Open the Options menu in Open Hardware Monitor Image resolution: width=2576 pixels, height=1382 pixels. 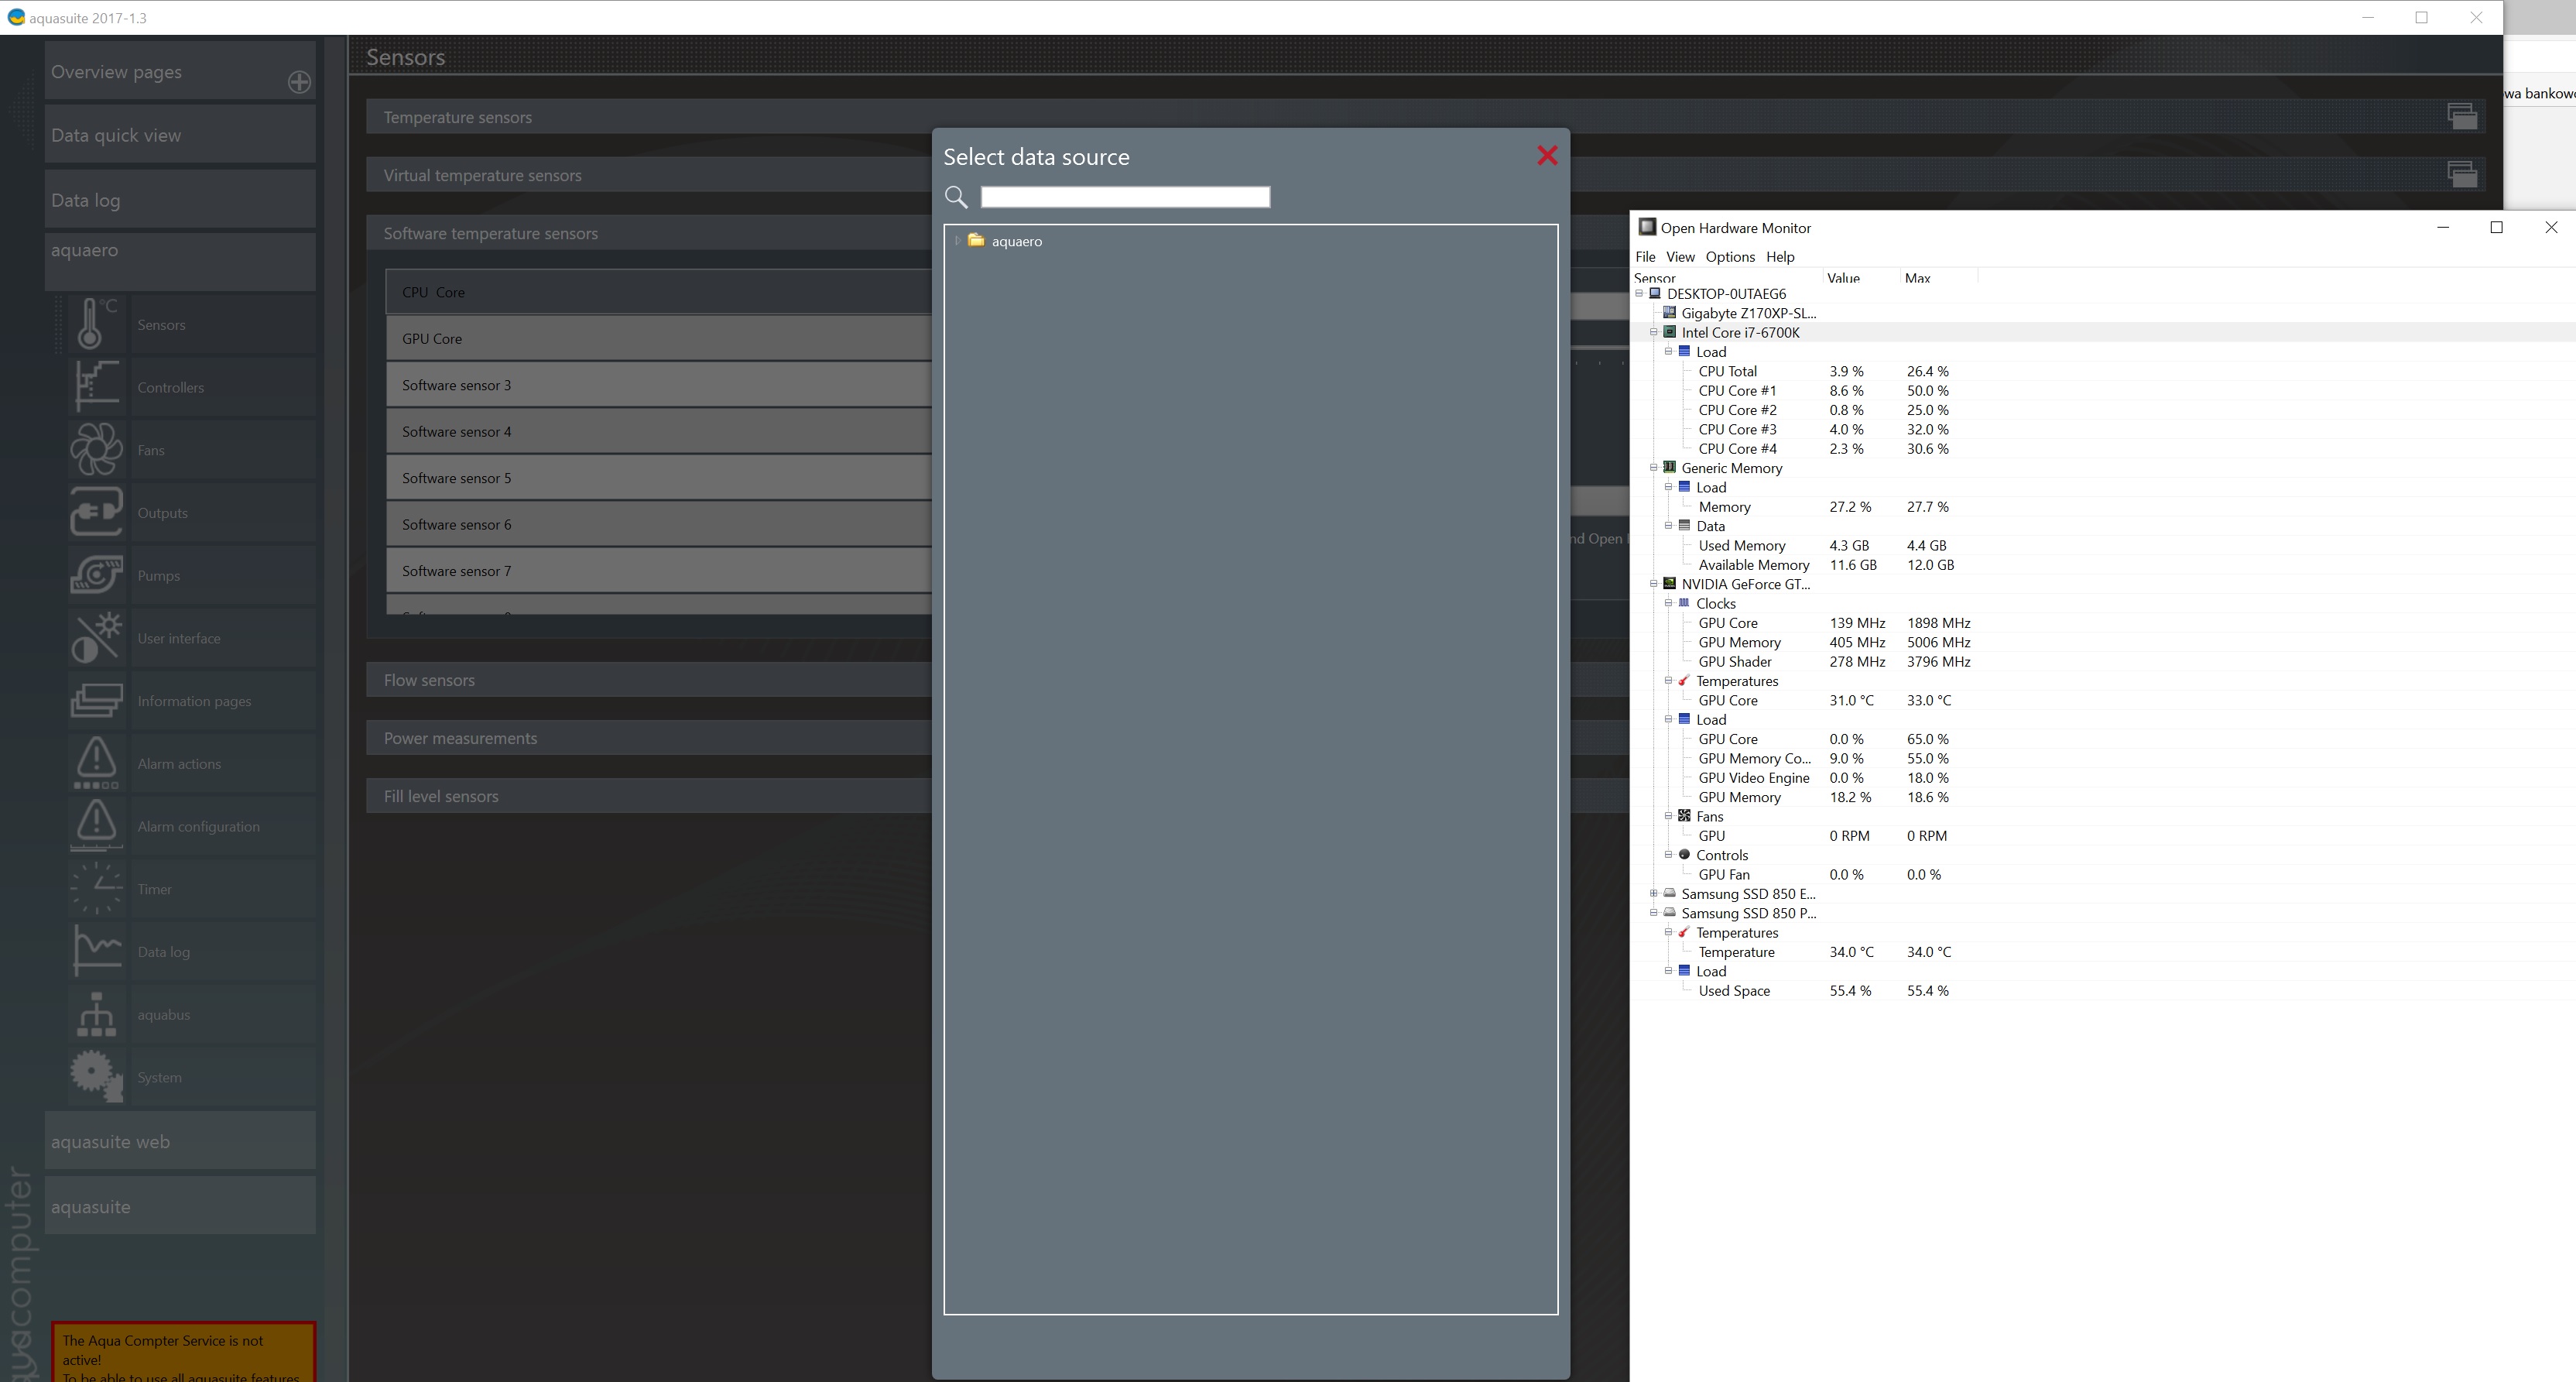1729,257
